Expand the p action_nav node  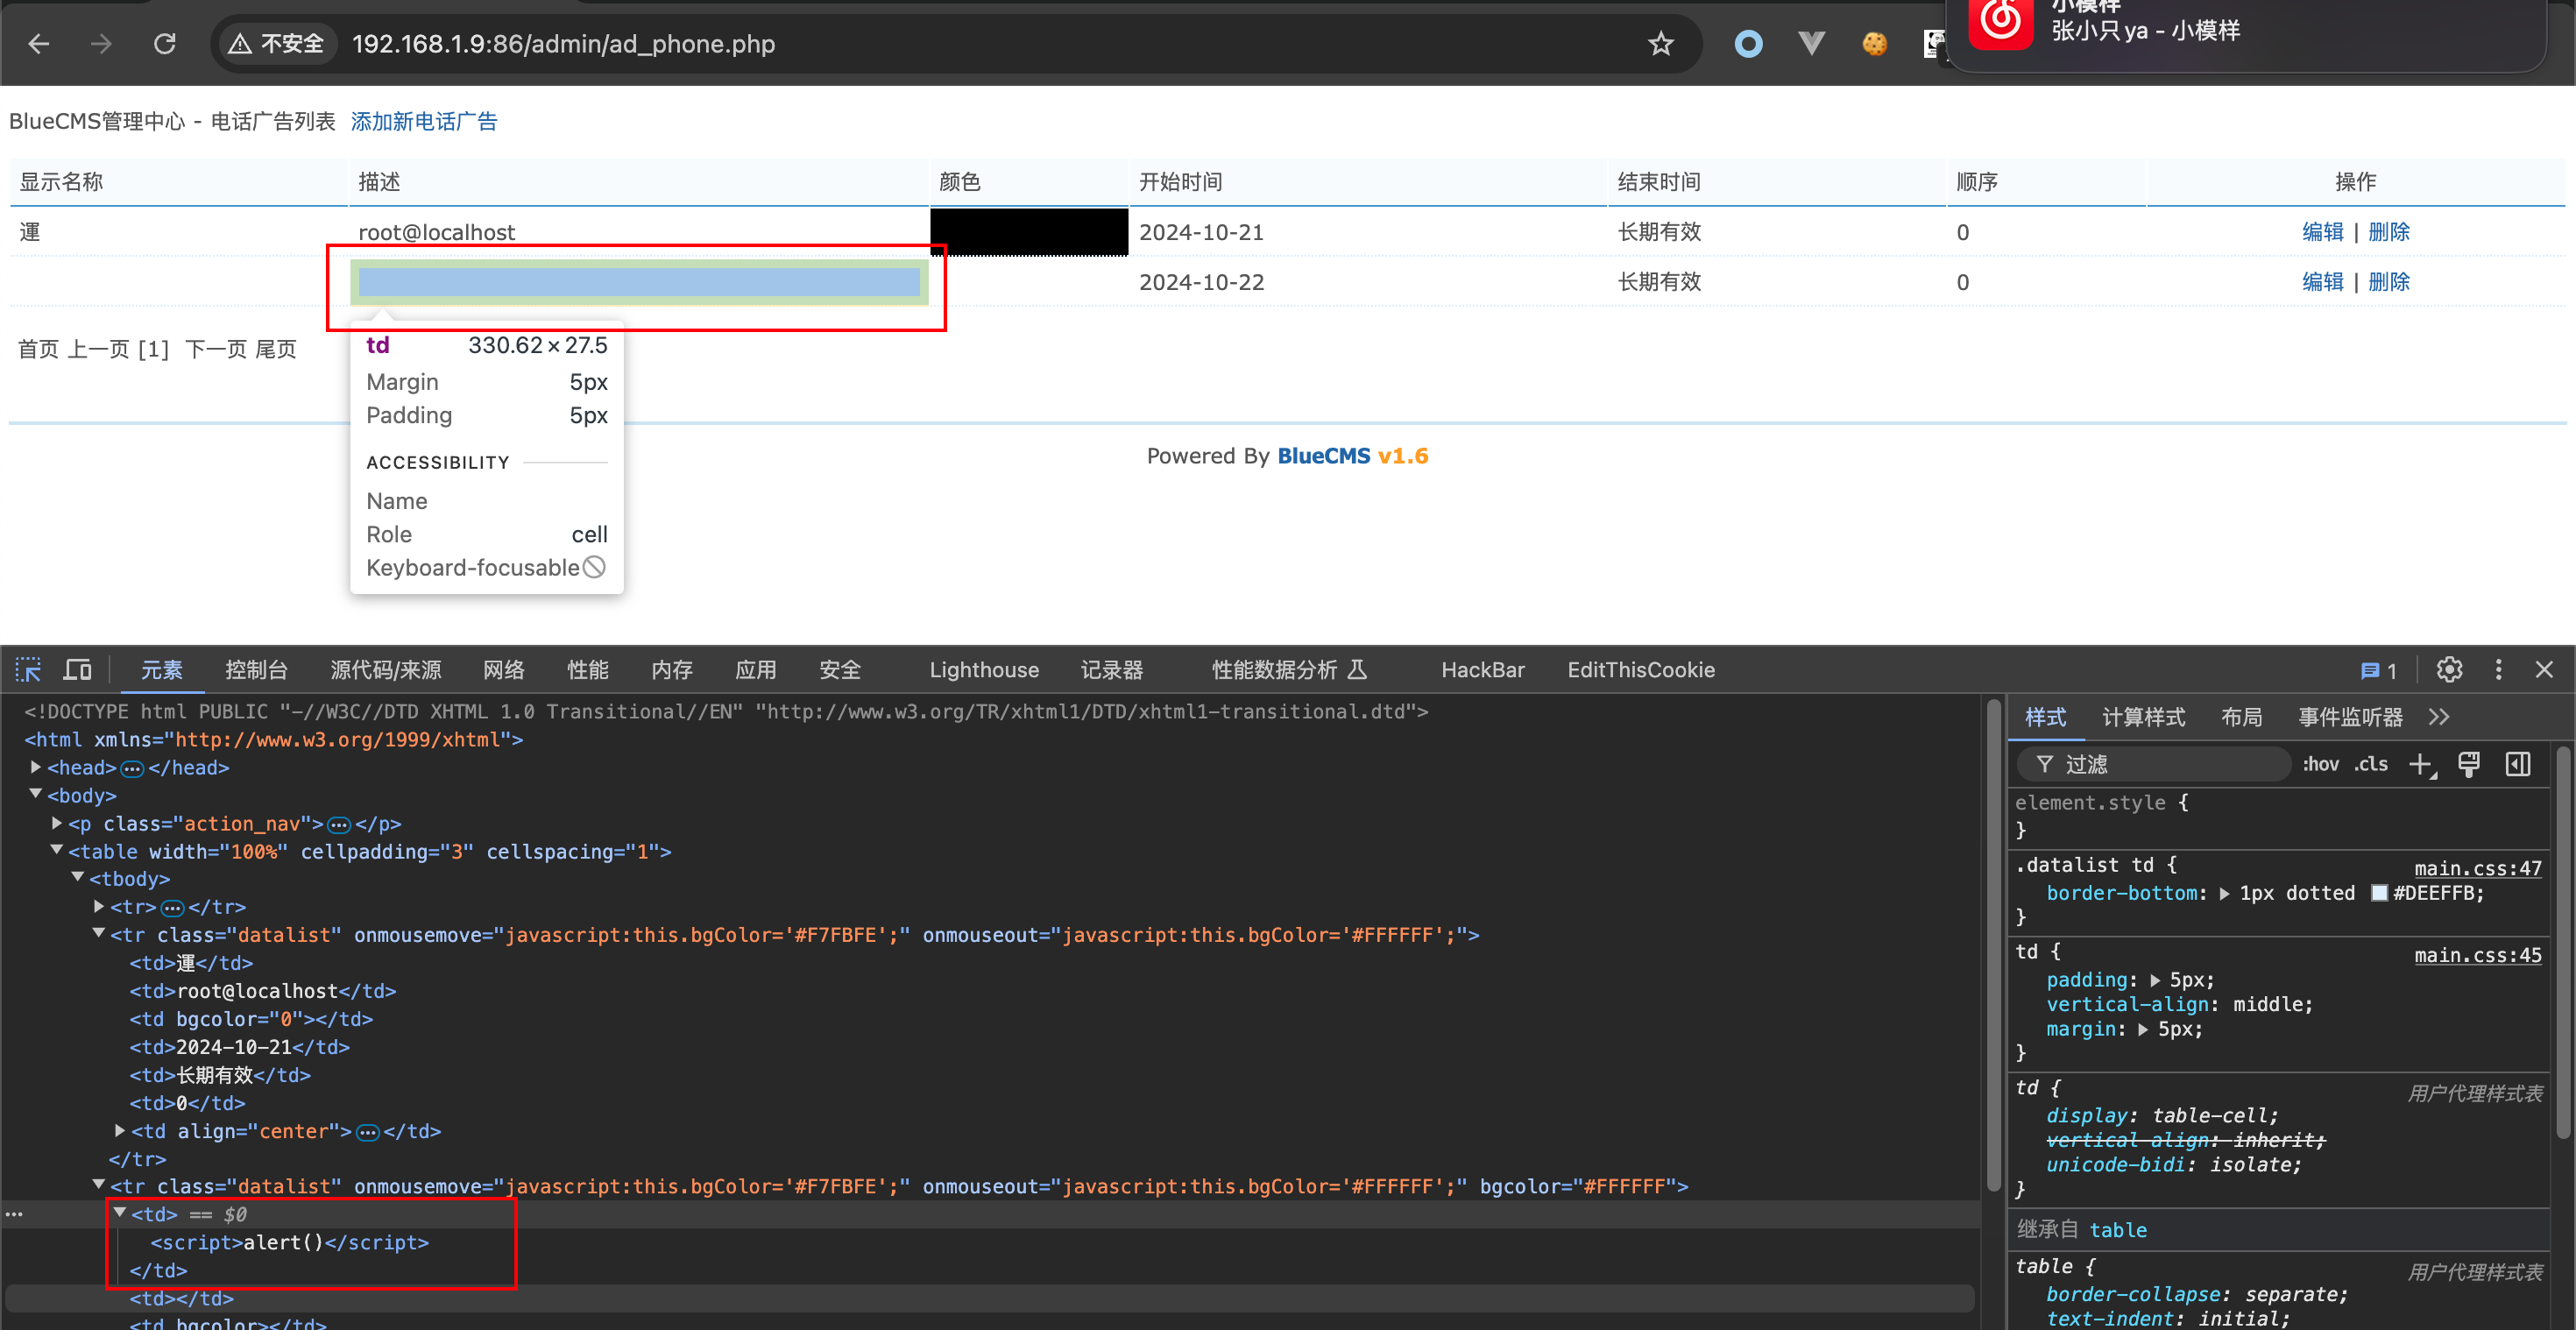tap(57, 823)
